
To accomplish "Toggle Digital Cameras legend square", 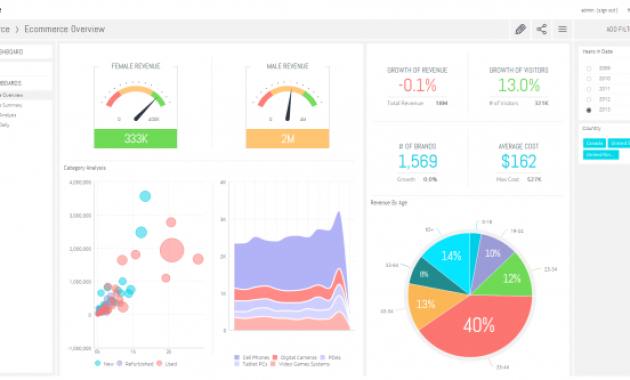I will [275, 357].
